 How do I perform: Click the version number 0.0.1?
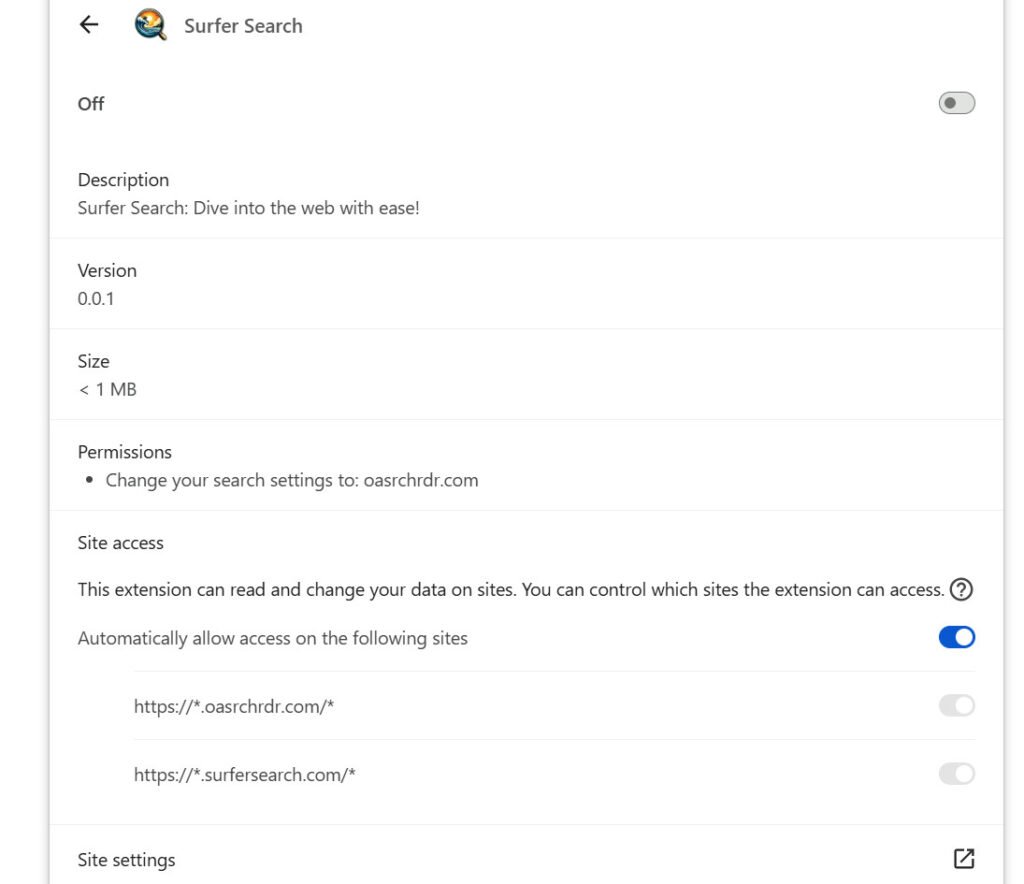point(96,298)
